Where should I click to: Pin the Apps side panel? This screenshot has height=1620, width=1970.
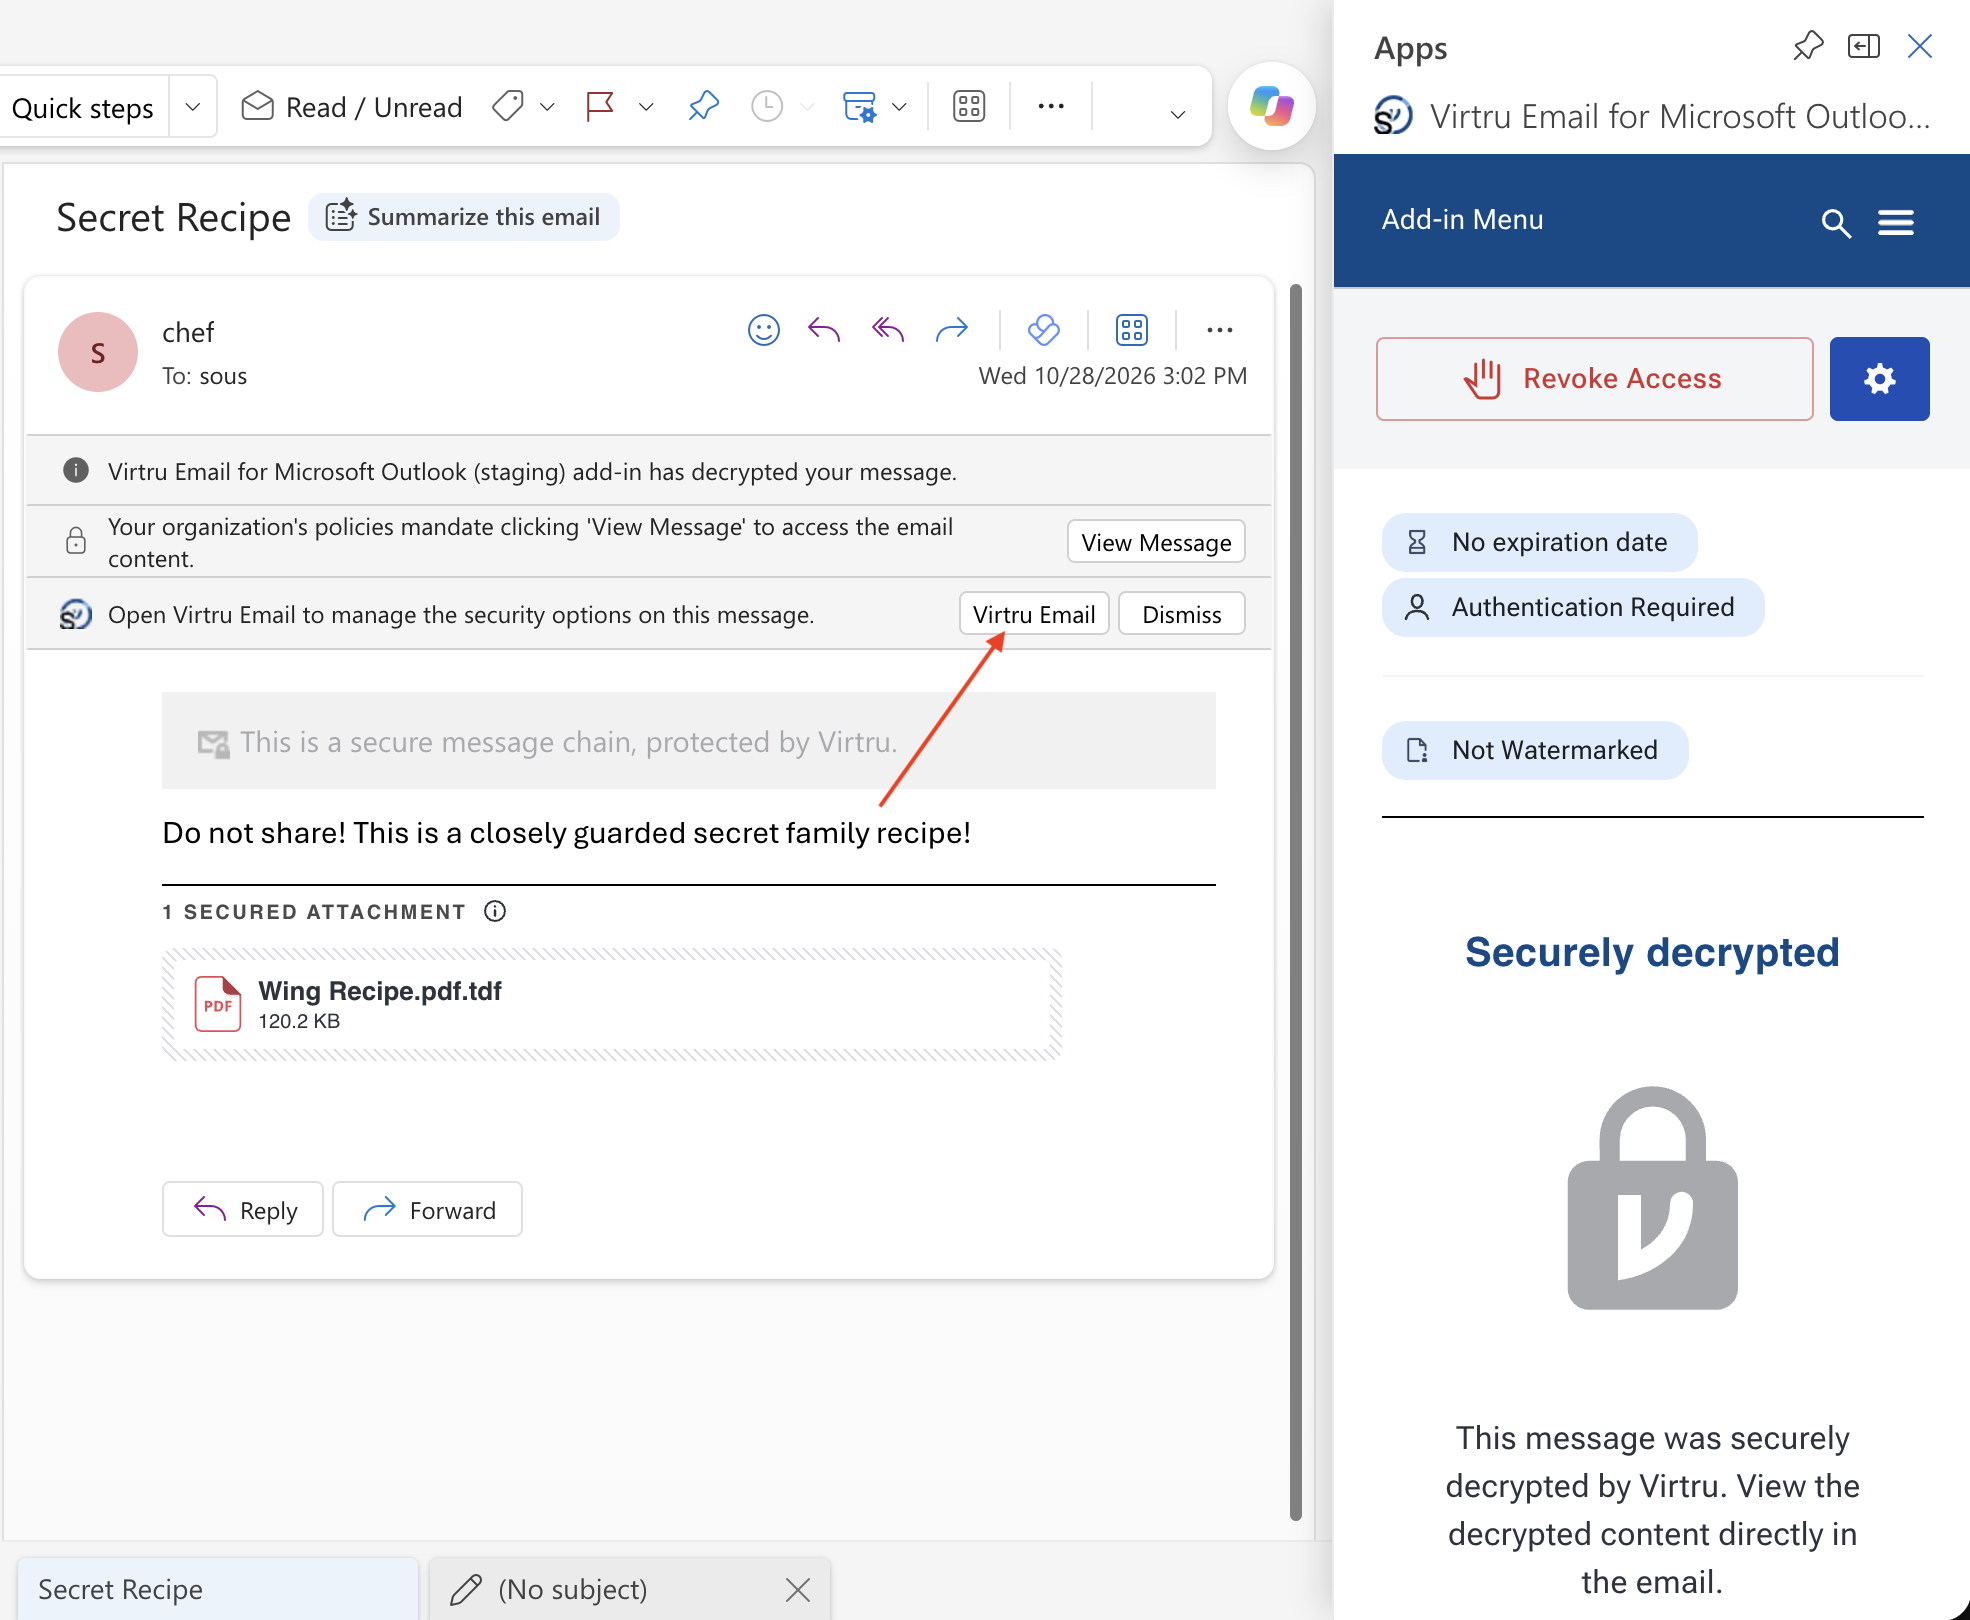point(1808,46)
